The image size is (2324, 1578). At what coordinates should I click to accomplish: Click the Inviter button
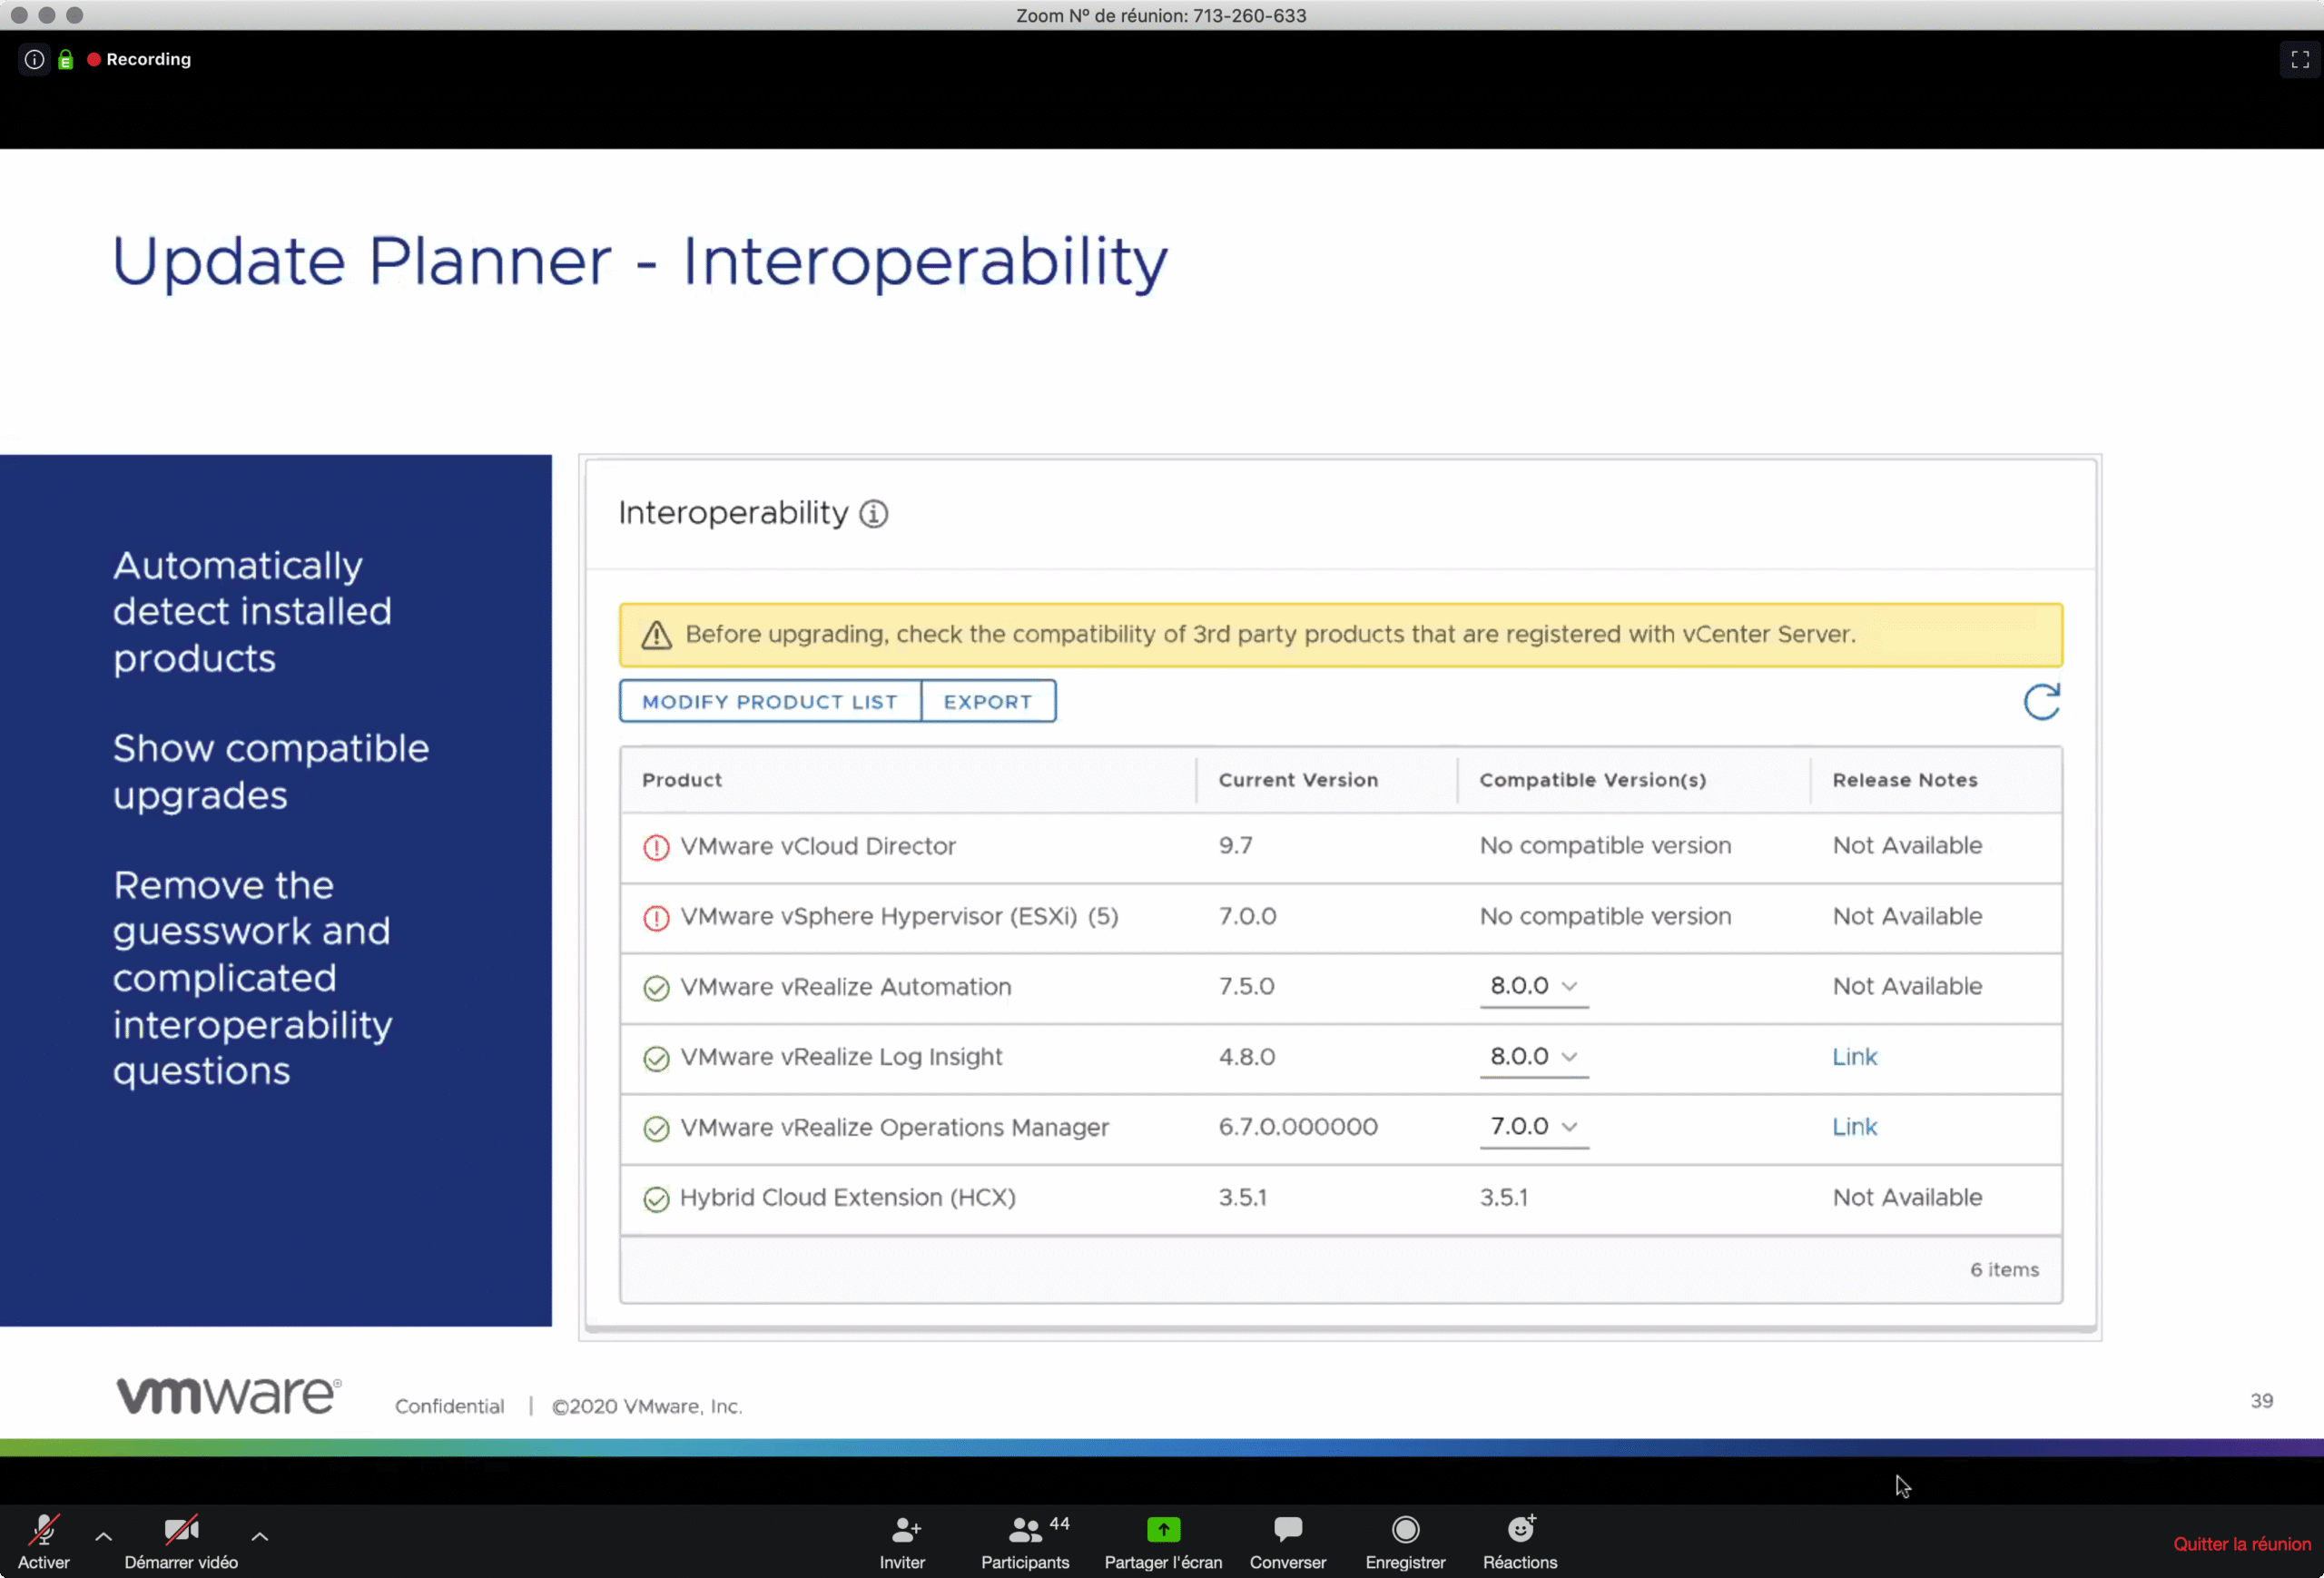coord(902,1543)
